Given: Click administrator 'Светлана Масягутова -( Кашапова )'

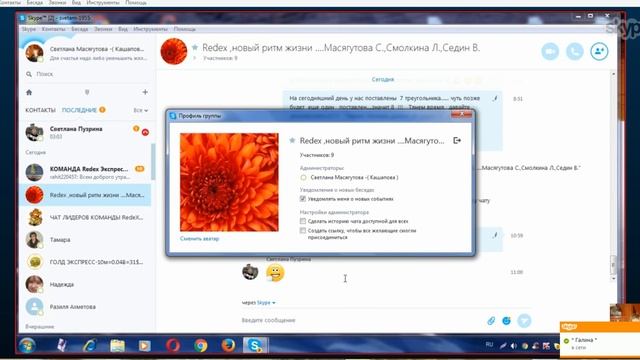Looking at the screenshot, I should pos(354,178).
